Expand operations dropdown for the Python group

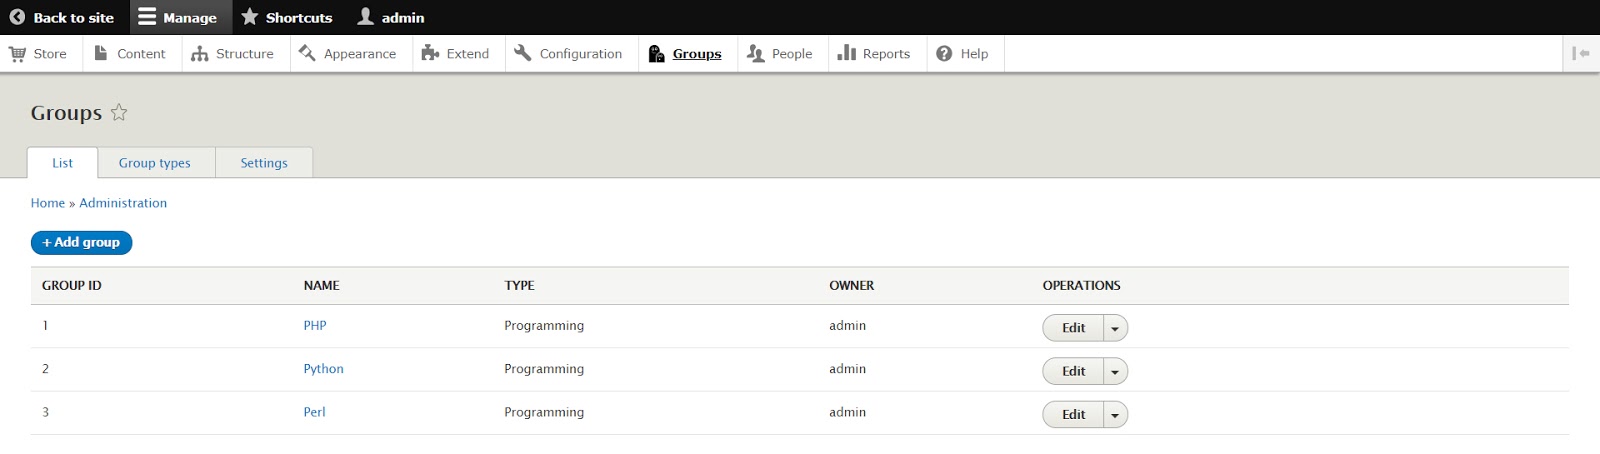click(x=1115, y=372)
